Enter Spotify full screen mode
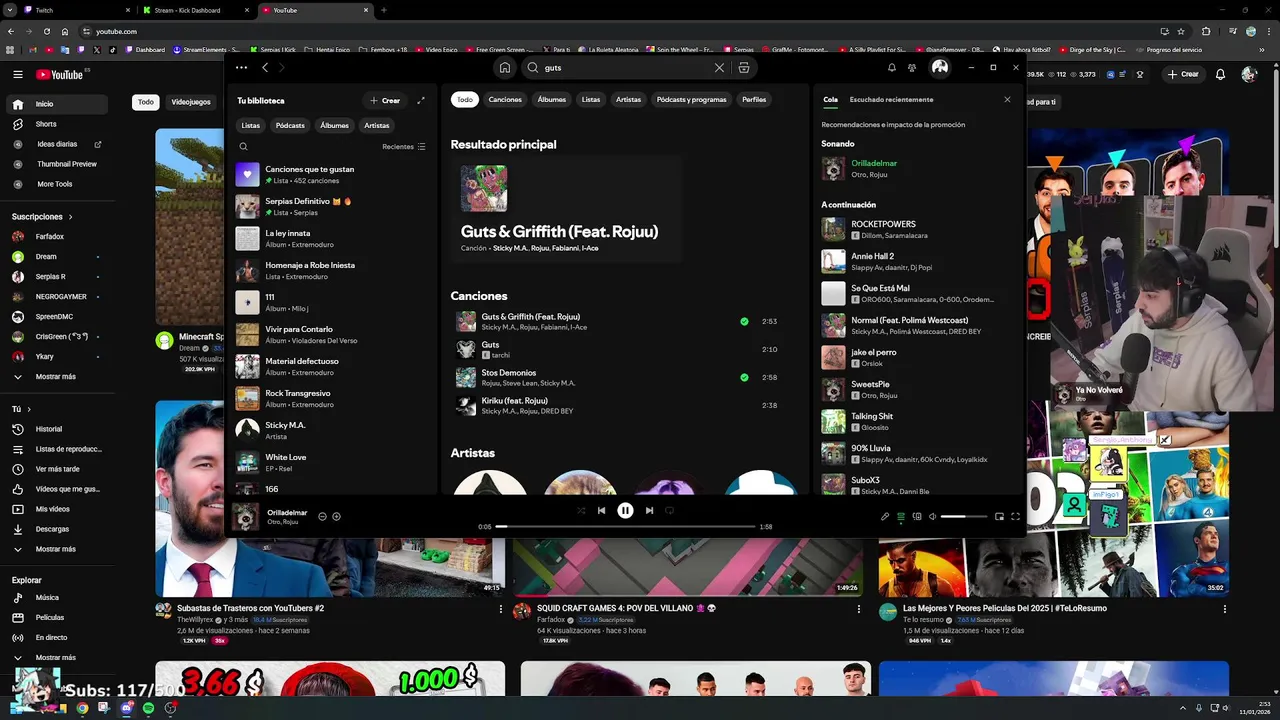This screenshot has width=1280, height=720. pos(1015,517)
